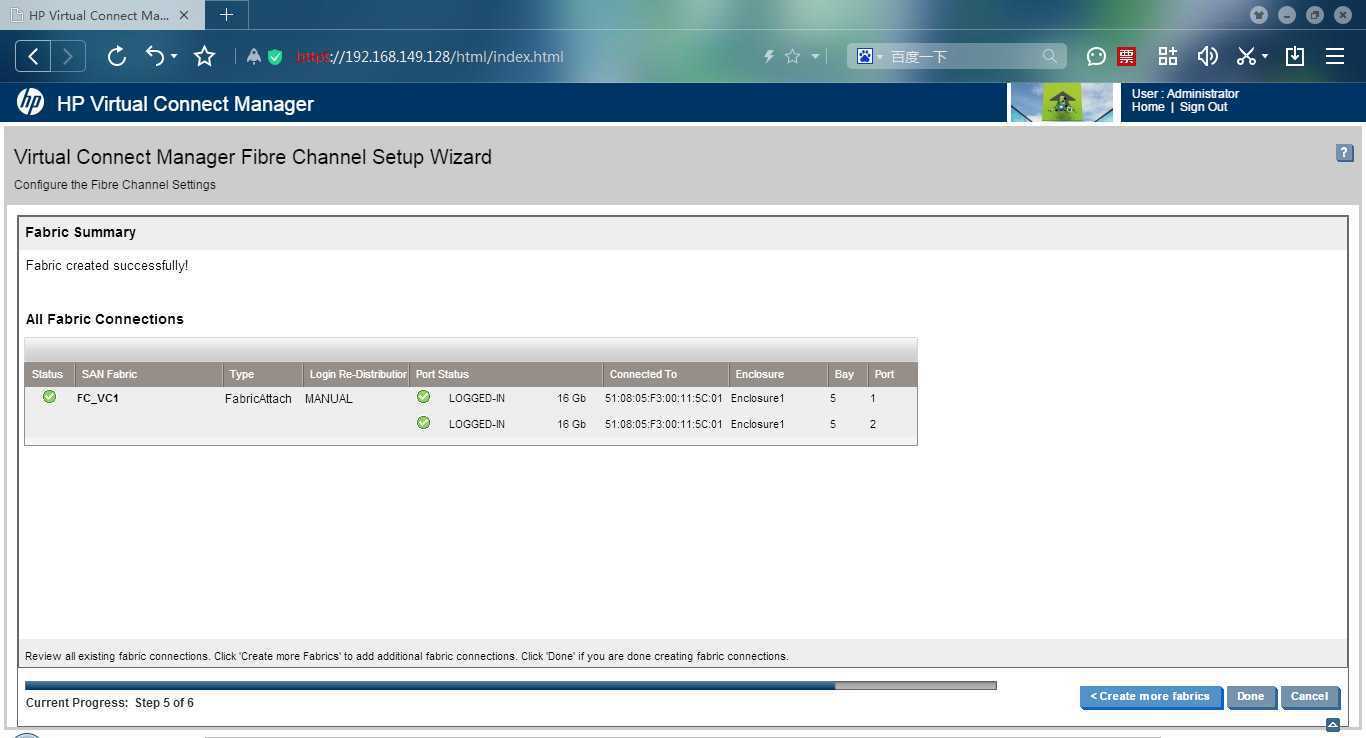Viewport: 1366px width, 738px height.
Task: Click the Home link in header
Action: (x=1148, y=107)
